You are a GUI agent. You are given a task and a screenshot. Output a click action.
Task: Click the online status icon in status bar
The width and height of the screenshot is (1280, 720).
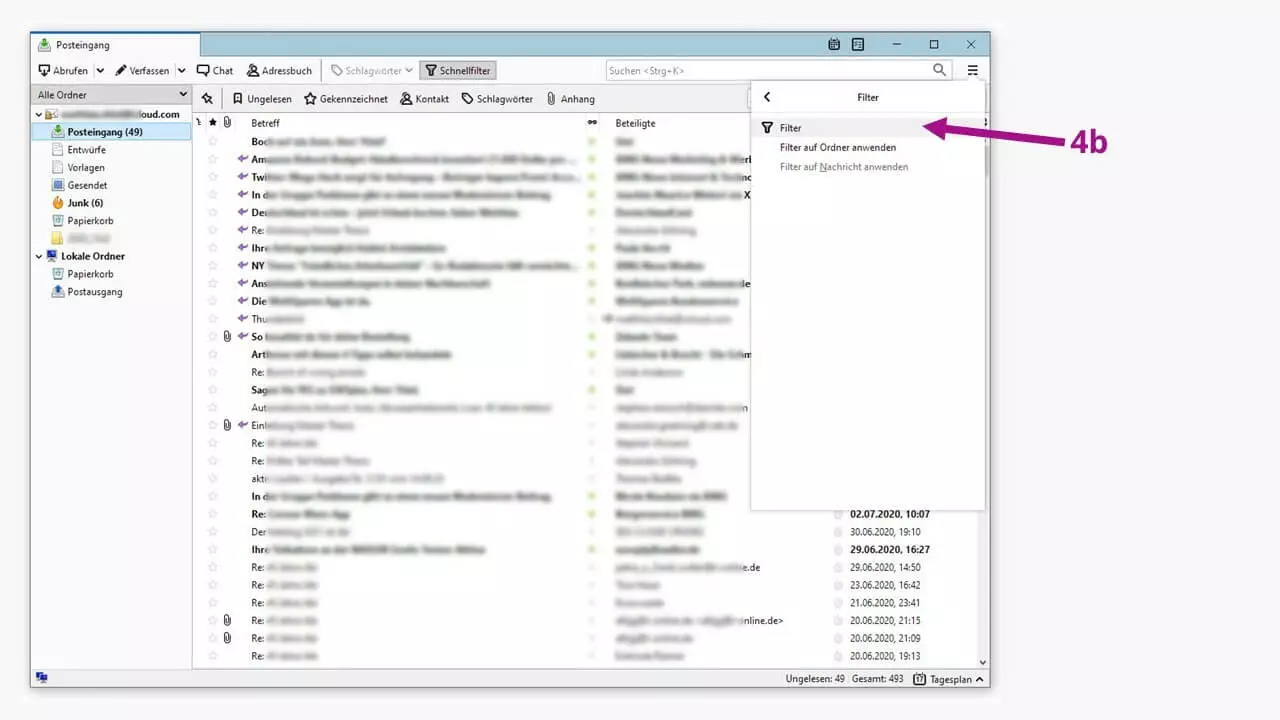[x=41, y=678]
